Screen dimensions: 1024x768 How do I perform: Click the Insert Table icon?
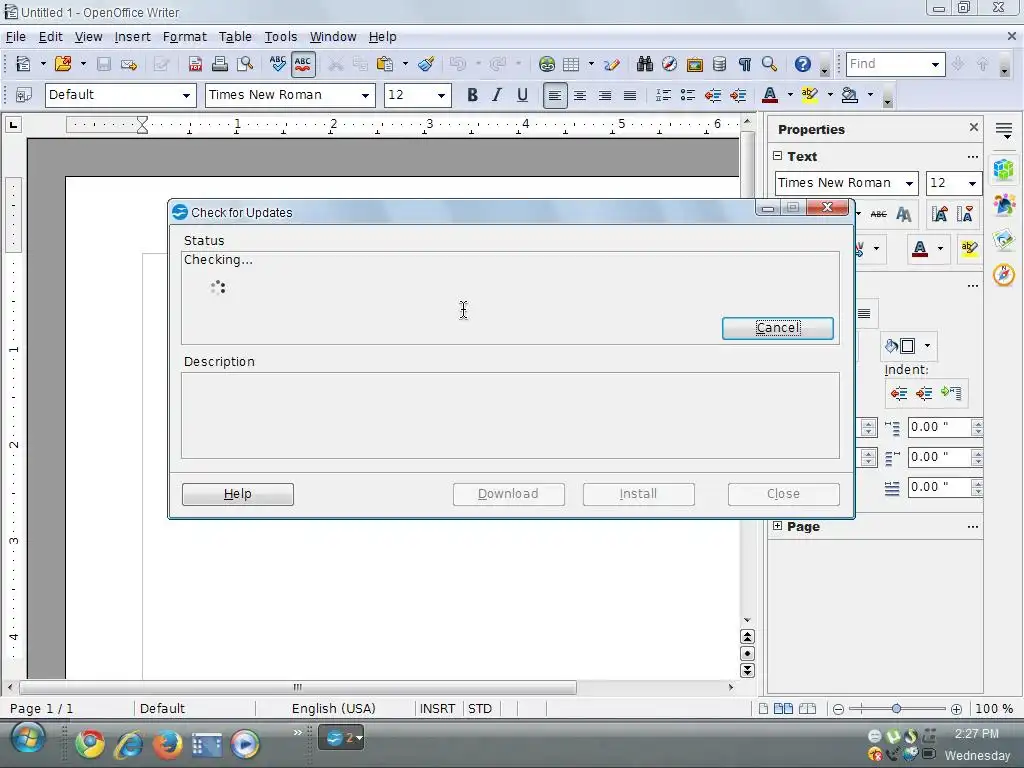pos(571,64)
